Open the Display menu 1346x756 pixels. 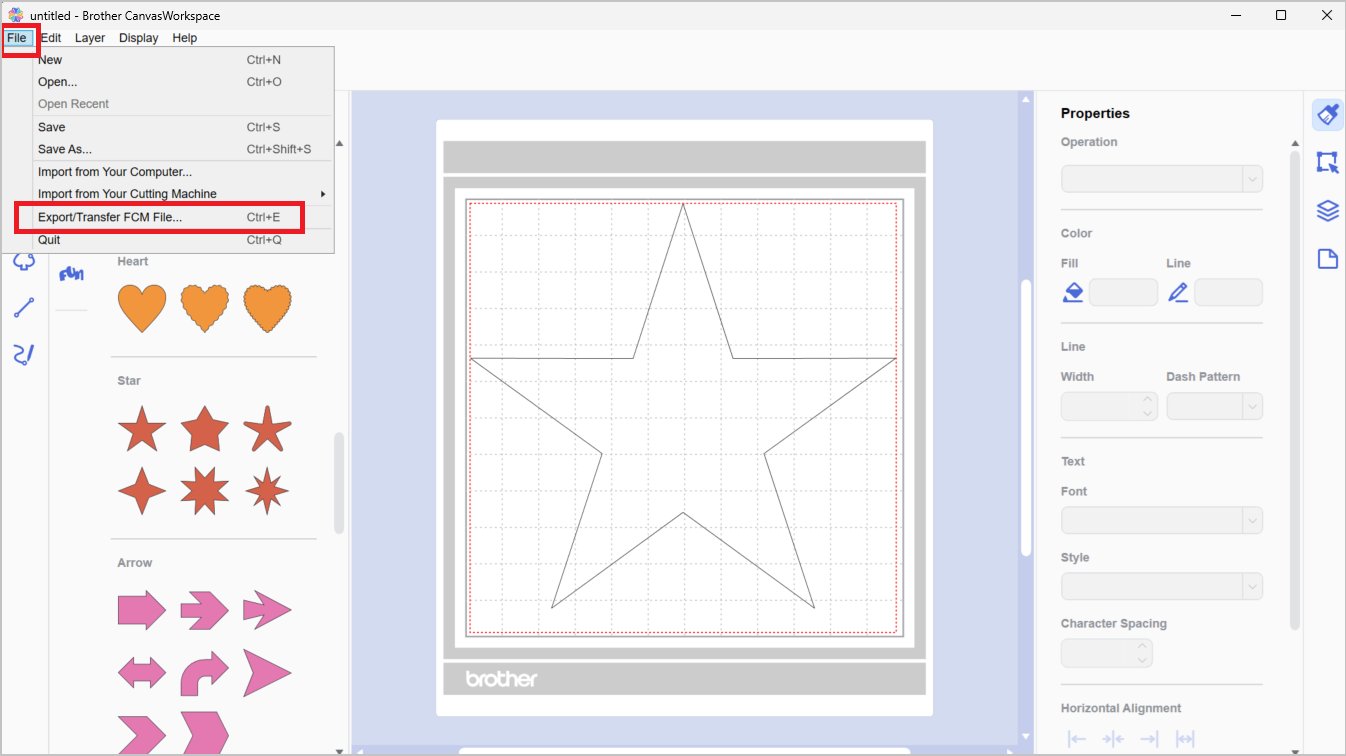click(x=138, y=38)
